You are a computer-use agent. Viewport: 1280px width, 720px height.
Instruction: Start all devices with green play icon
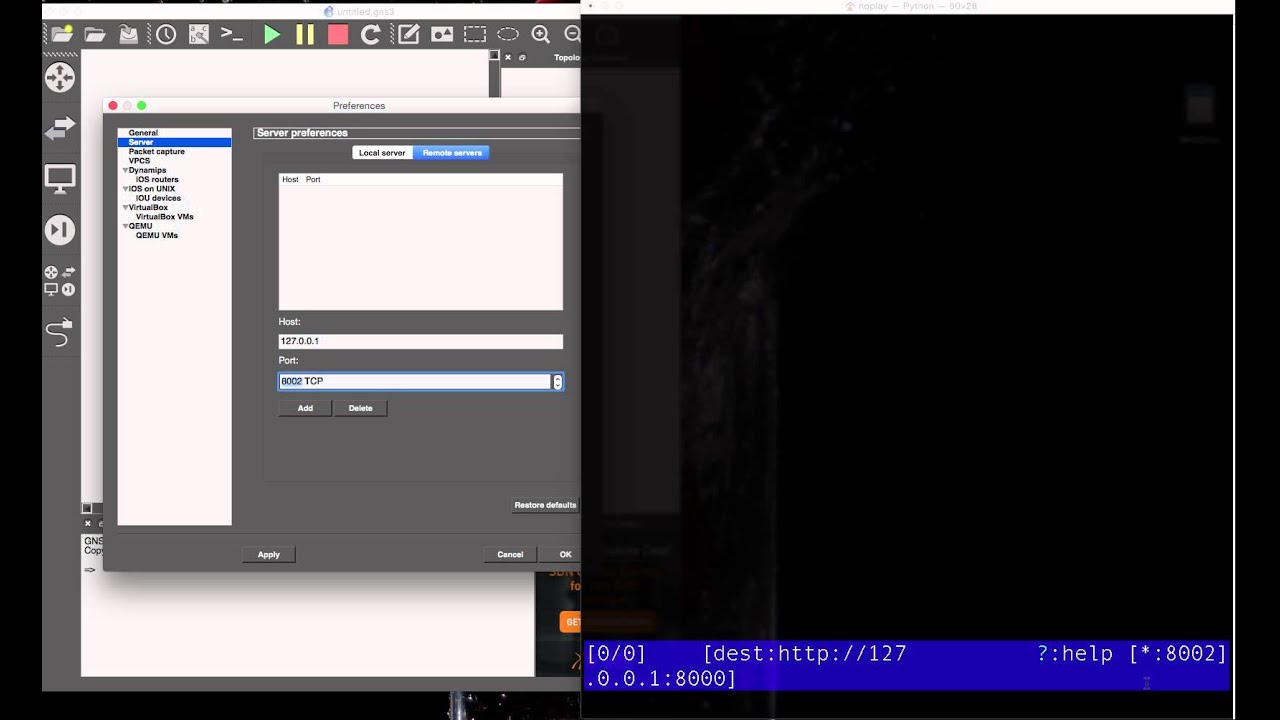point(271,35)
